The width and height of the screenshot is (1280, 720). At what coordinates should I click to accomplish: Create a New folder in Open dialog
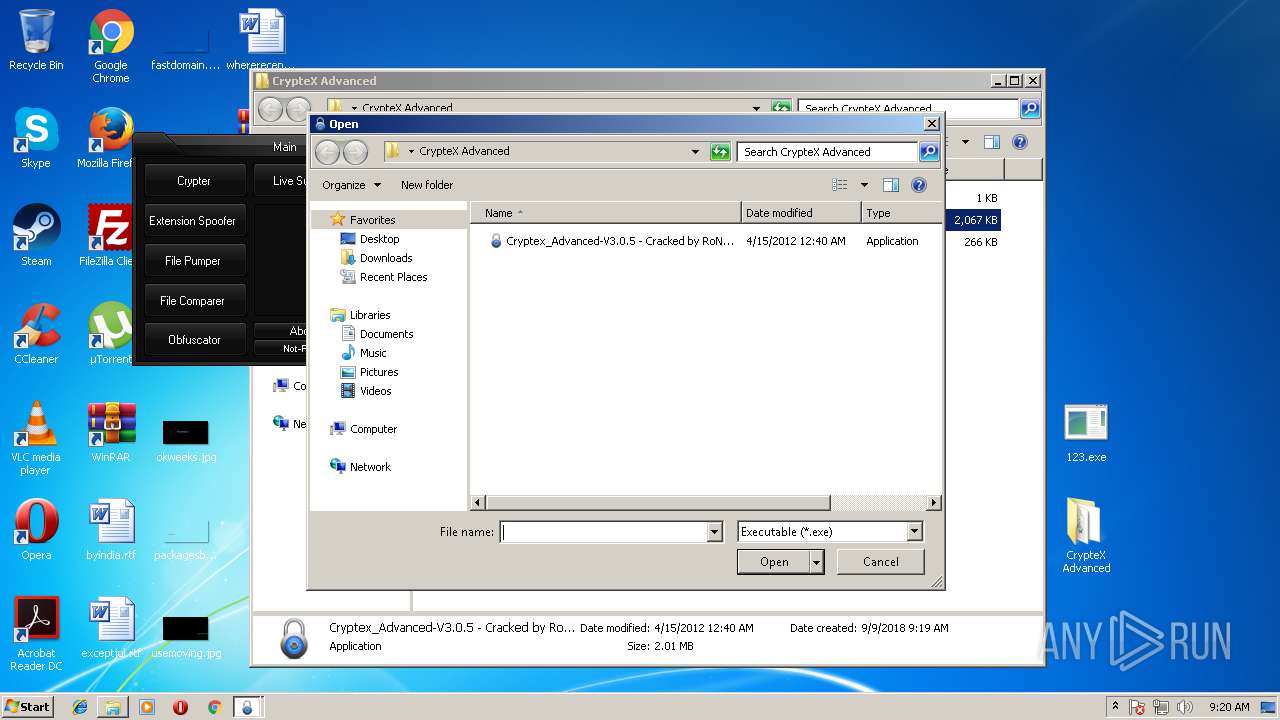[427, 185]
